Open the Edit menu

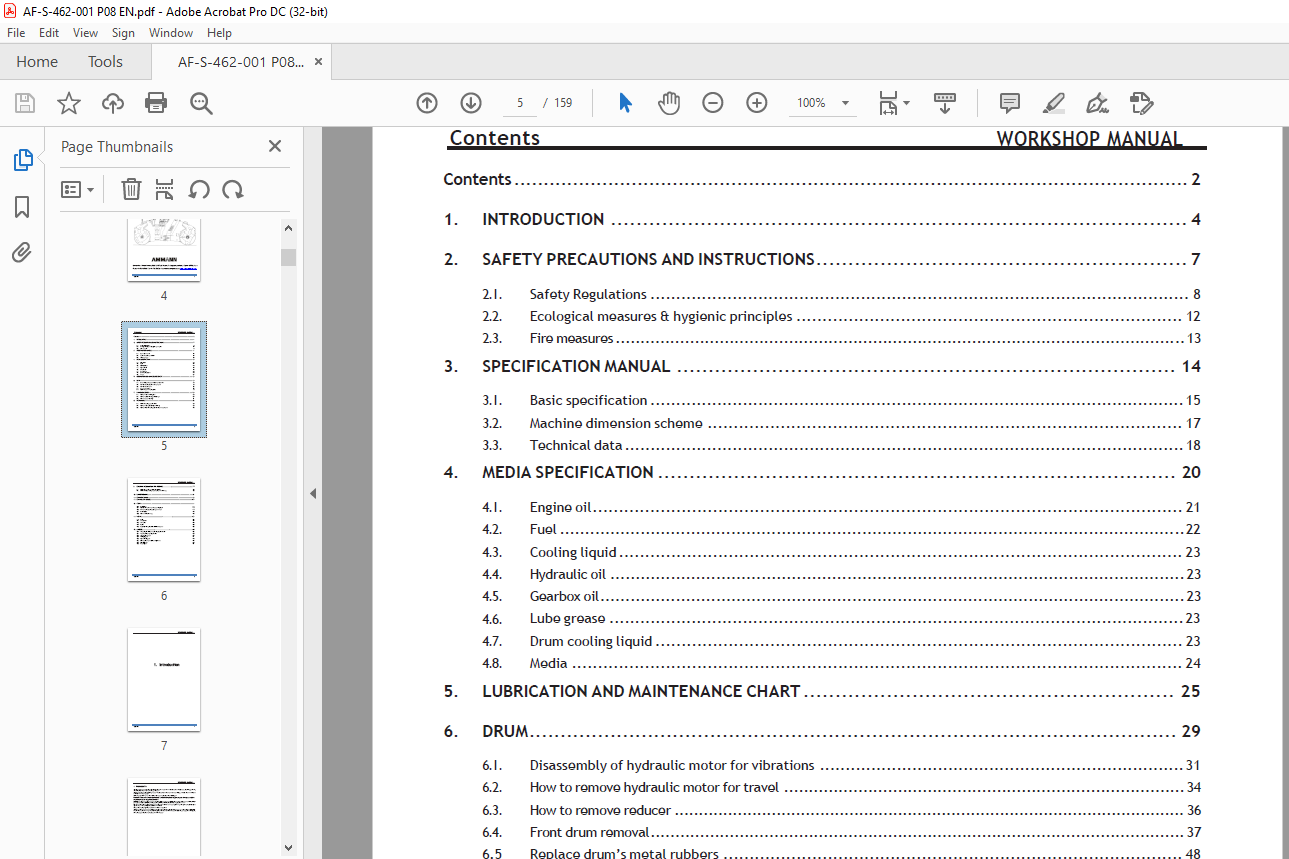[x=49, y=33]
